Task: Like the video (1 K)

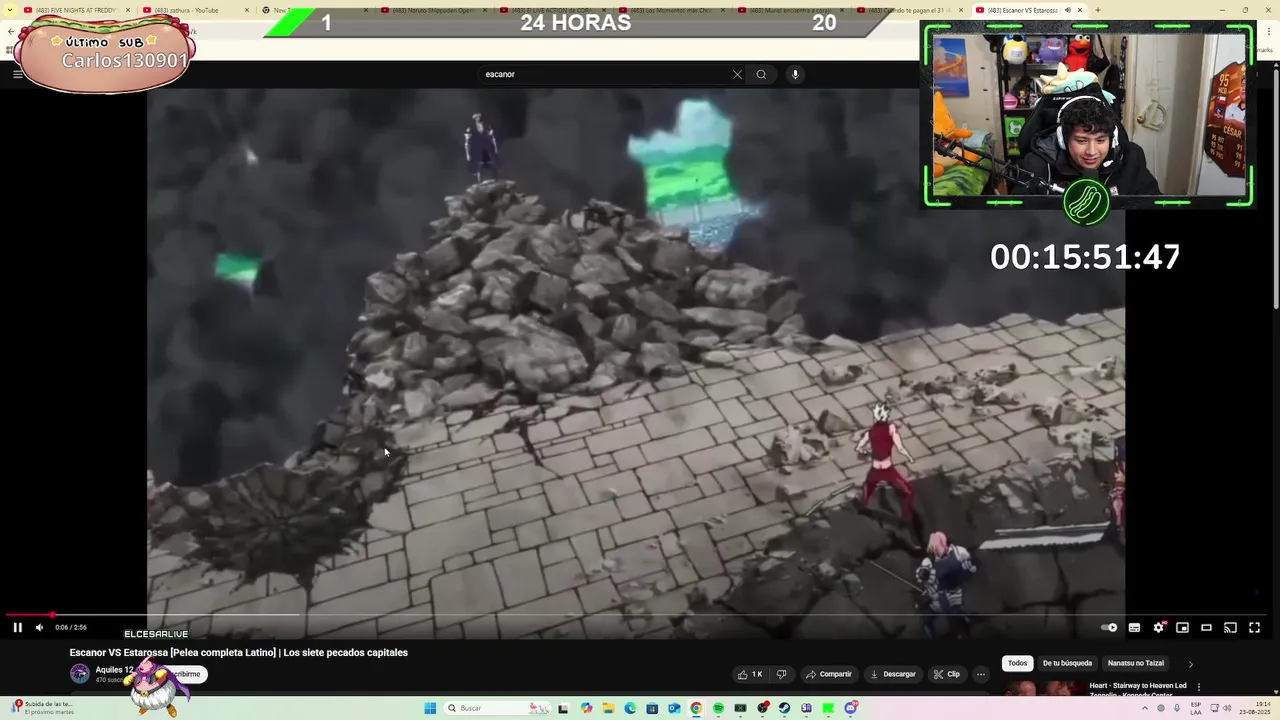Action: [750, 674]
